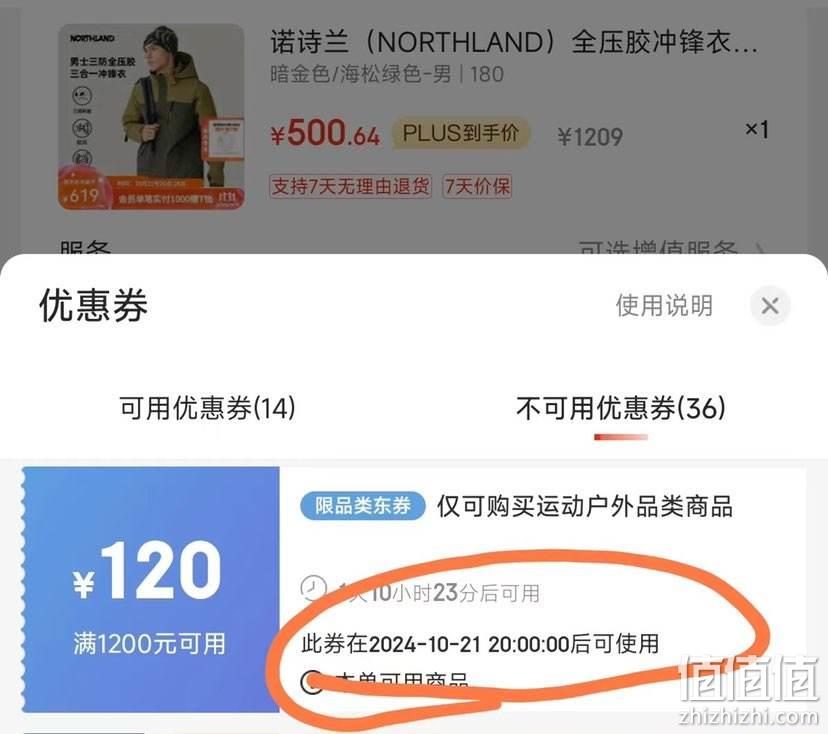This screenshot has width=828, height=734.
Task: Open 使用说明 usage instructions
Action: (x=664, y=305)
